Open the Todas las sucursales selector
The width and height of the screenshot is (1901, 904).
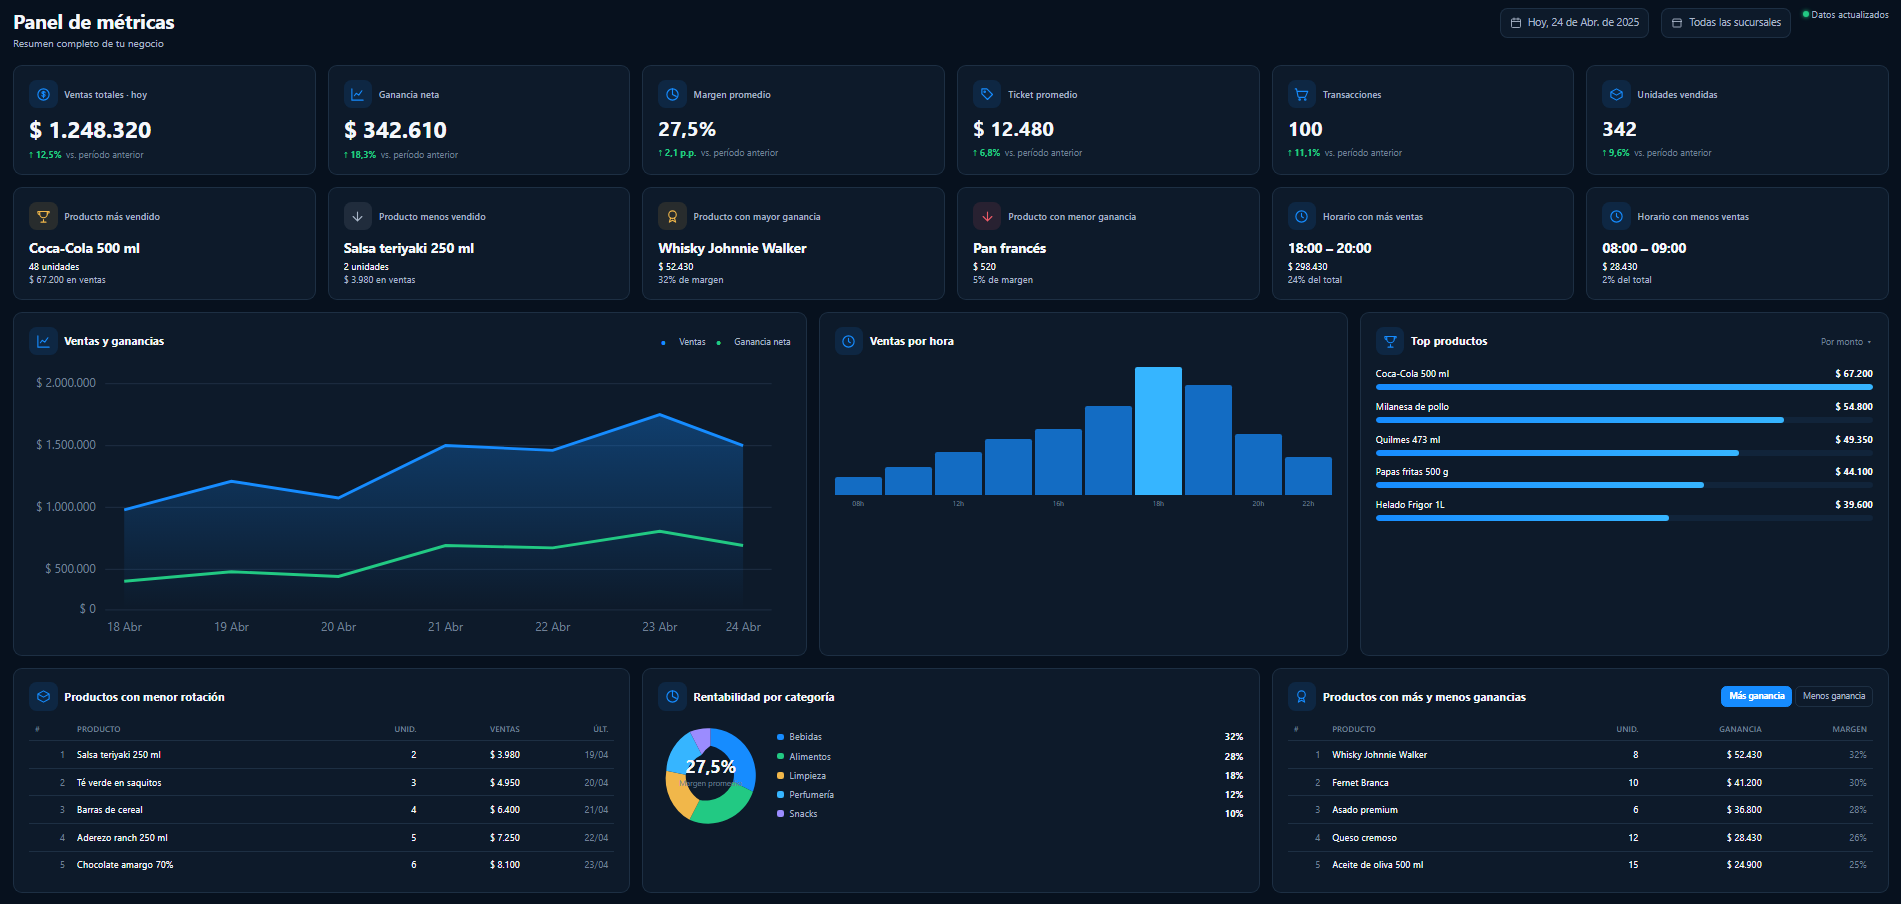coord(1726,22)
